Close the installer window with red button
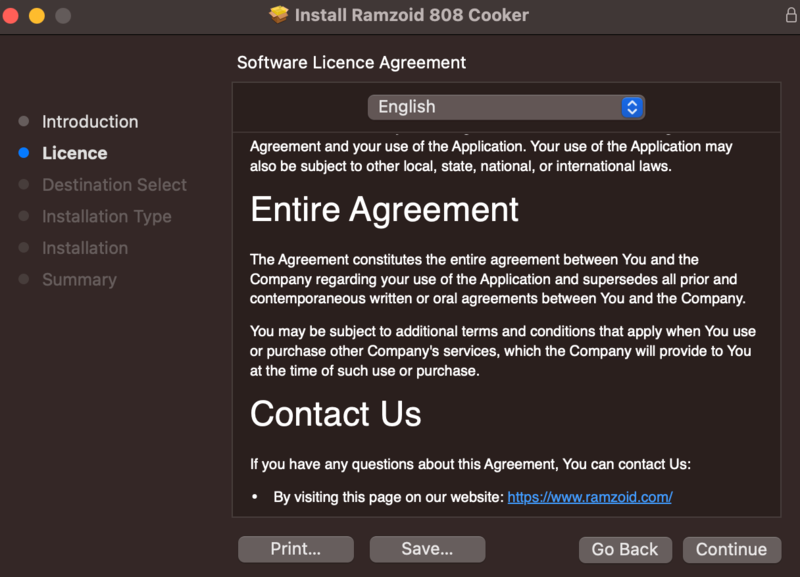This screenshot has width=800, height=577. [x=12, y=16]
